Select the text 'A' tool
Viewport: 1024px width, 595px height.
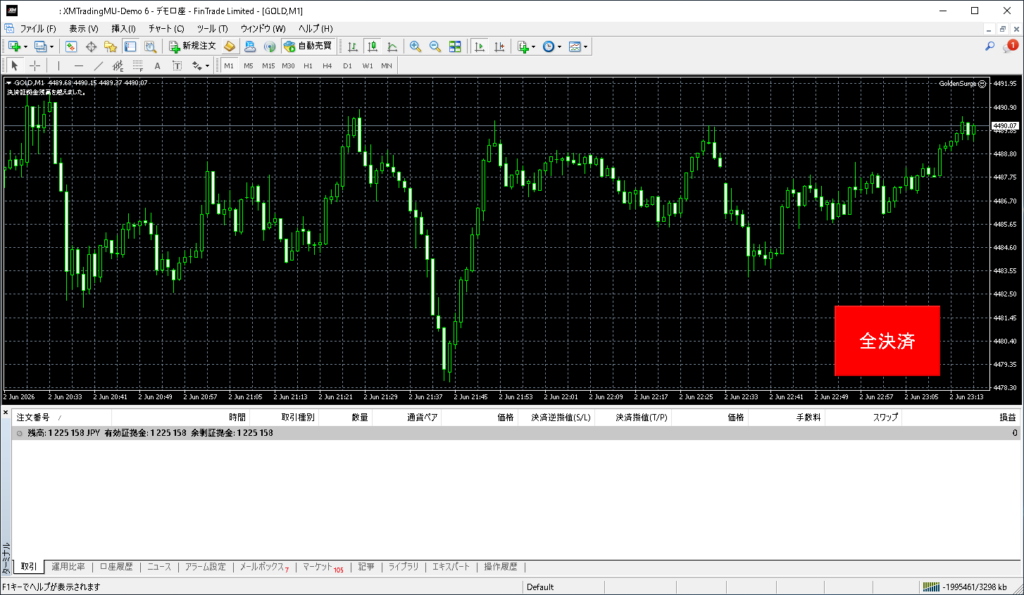pos(157,65)
